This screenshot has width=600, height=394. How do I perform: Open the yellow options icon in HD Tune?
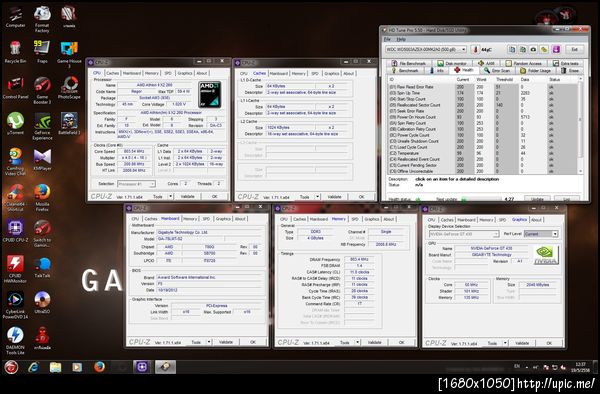pos(544,49)
